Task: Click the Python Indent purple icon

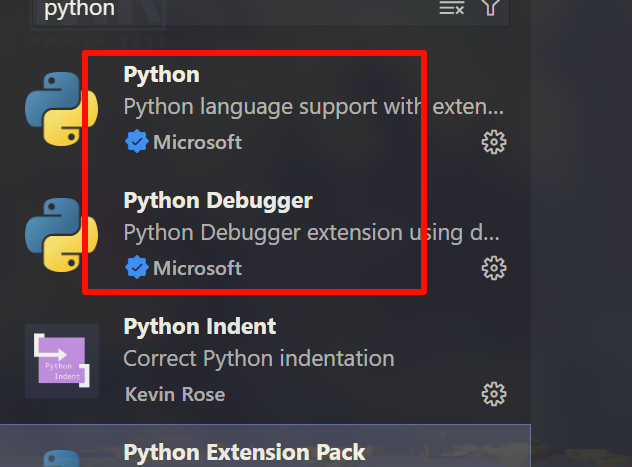Action: tap(62, 361)
